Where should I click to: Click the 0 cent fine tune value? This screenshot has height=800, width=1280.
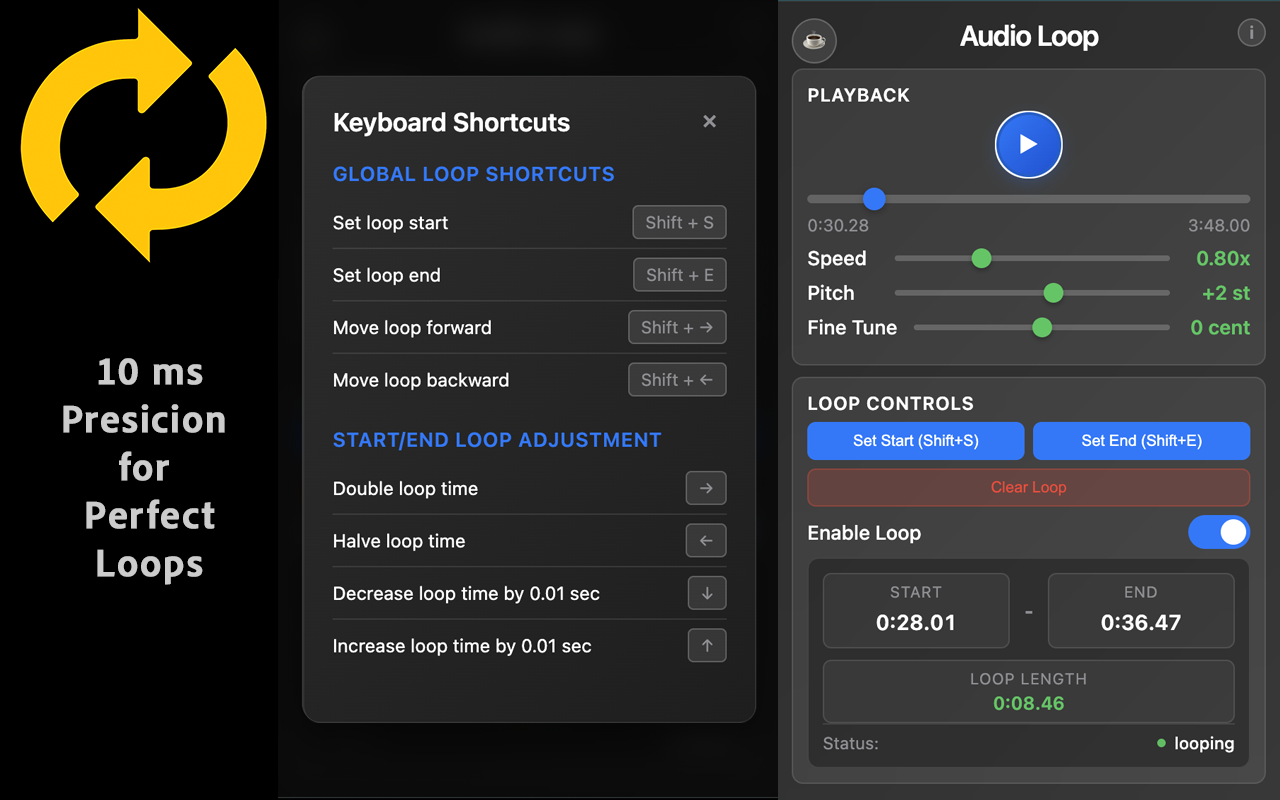[x=1220, y=327]
